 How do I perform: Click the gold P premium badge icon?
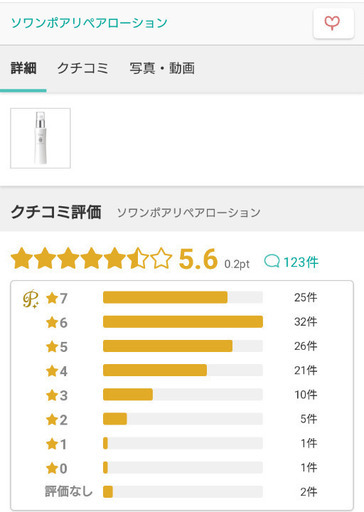point(30,298)
